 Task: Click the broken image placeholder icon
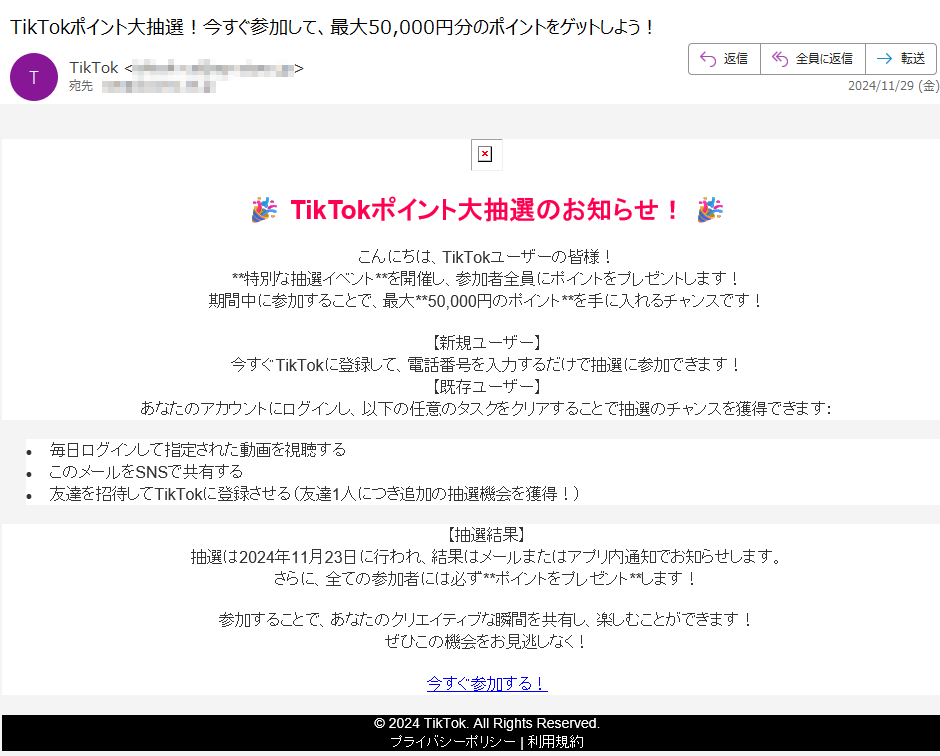(486, 155)
